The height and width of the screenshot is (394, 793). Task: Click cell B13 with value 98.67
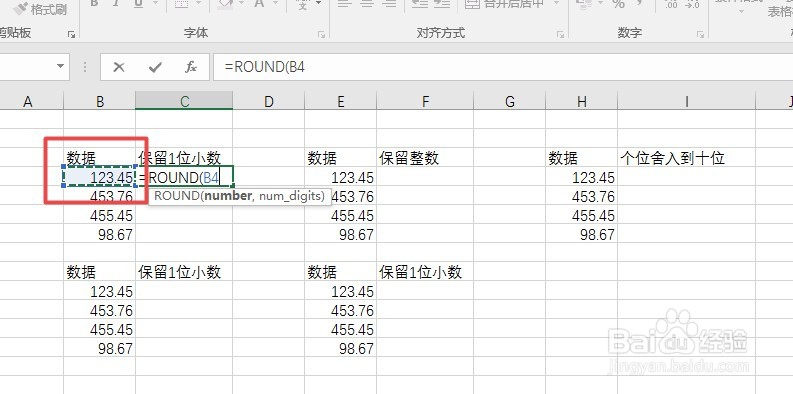coord(100,348)
